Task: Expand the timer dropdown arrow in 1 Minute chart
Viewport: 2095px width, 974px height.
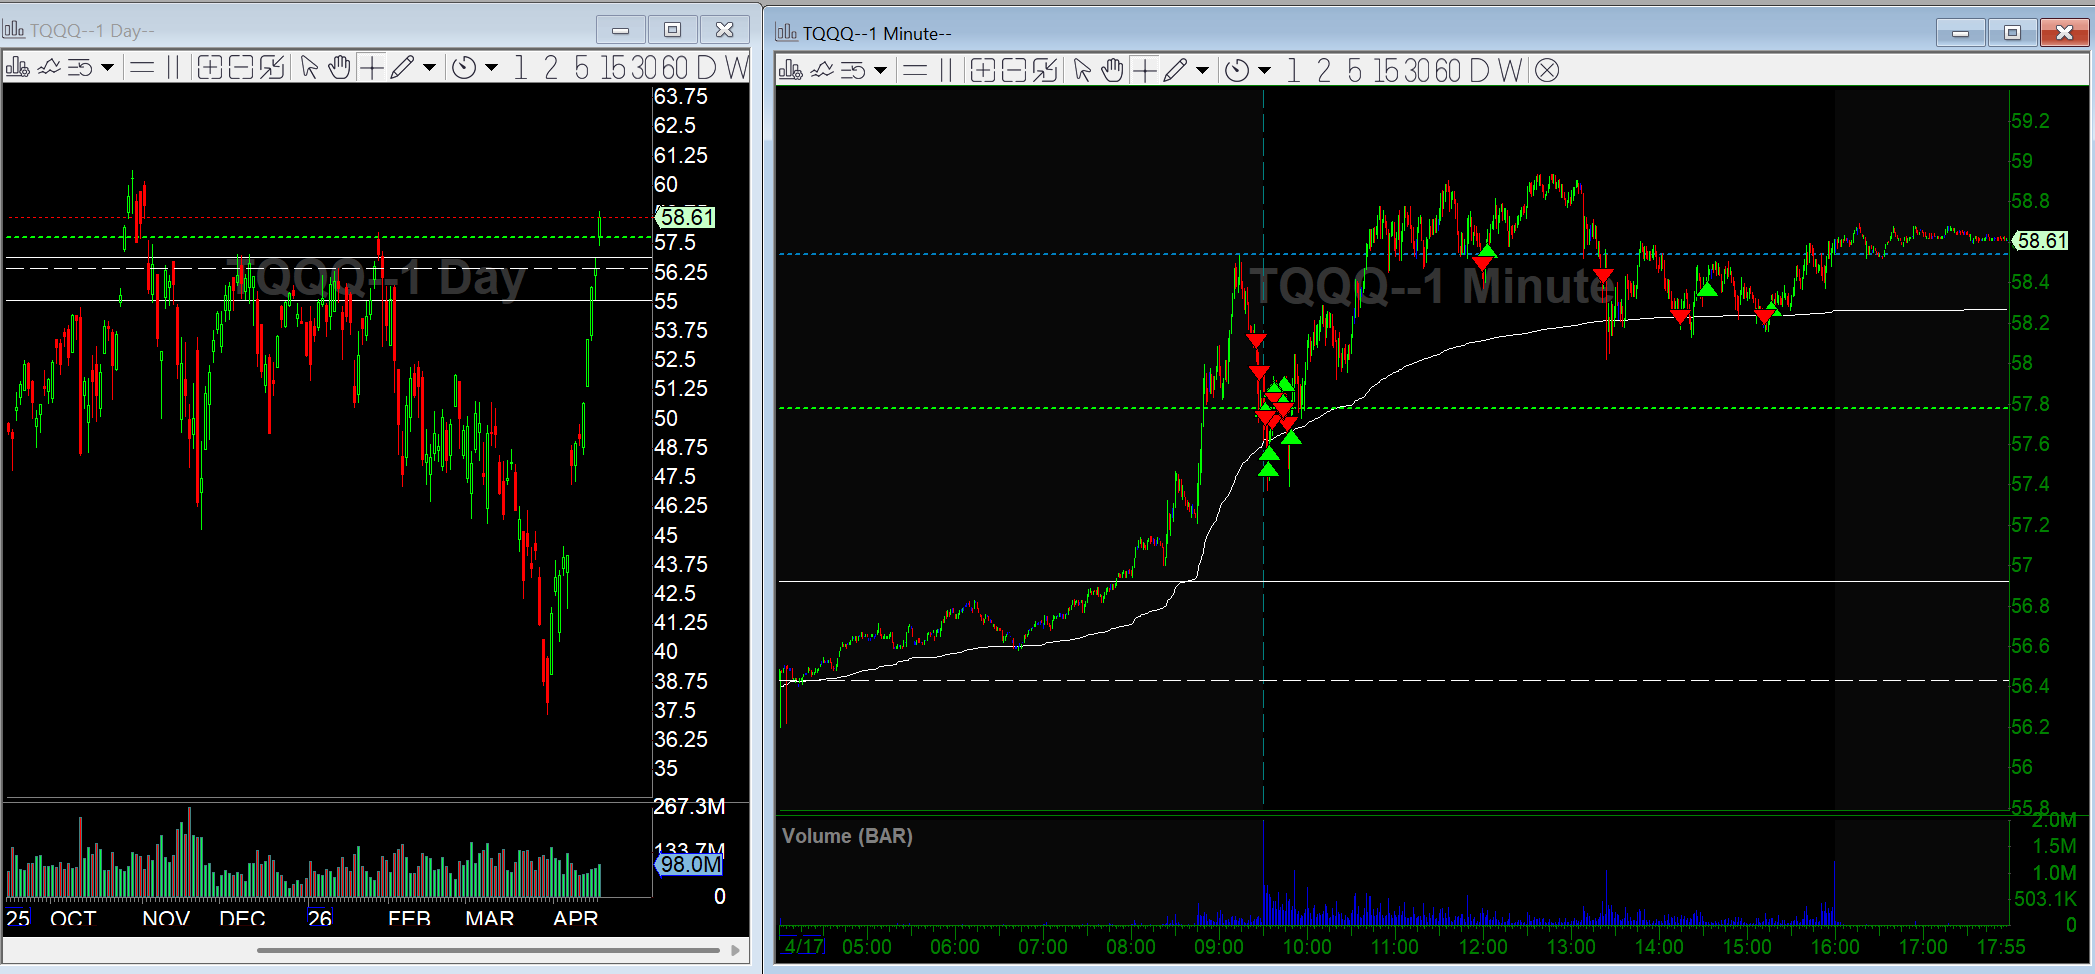Action: pos(1264,70)
